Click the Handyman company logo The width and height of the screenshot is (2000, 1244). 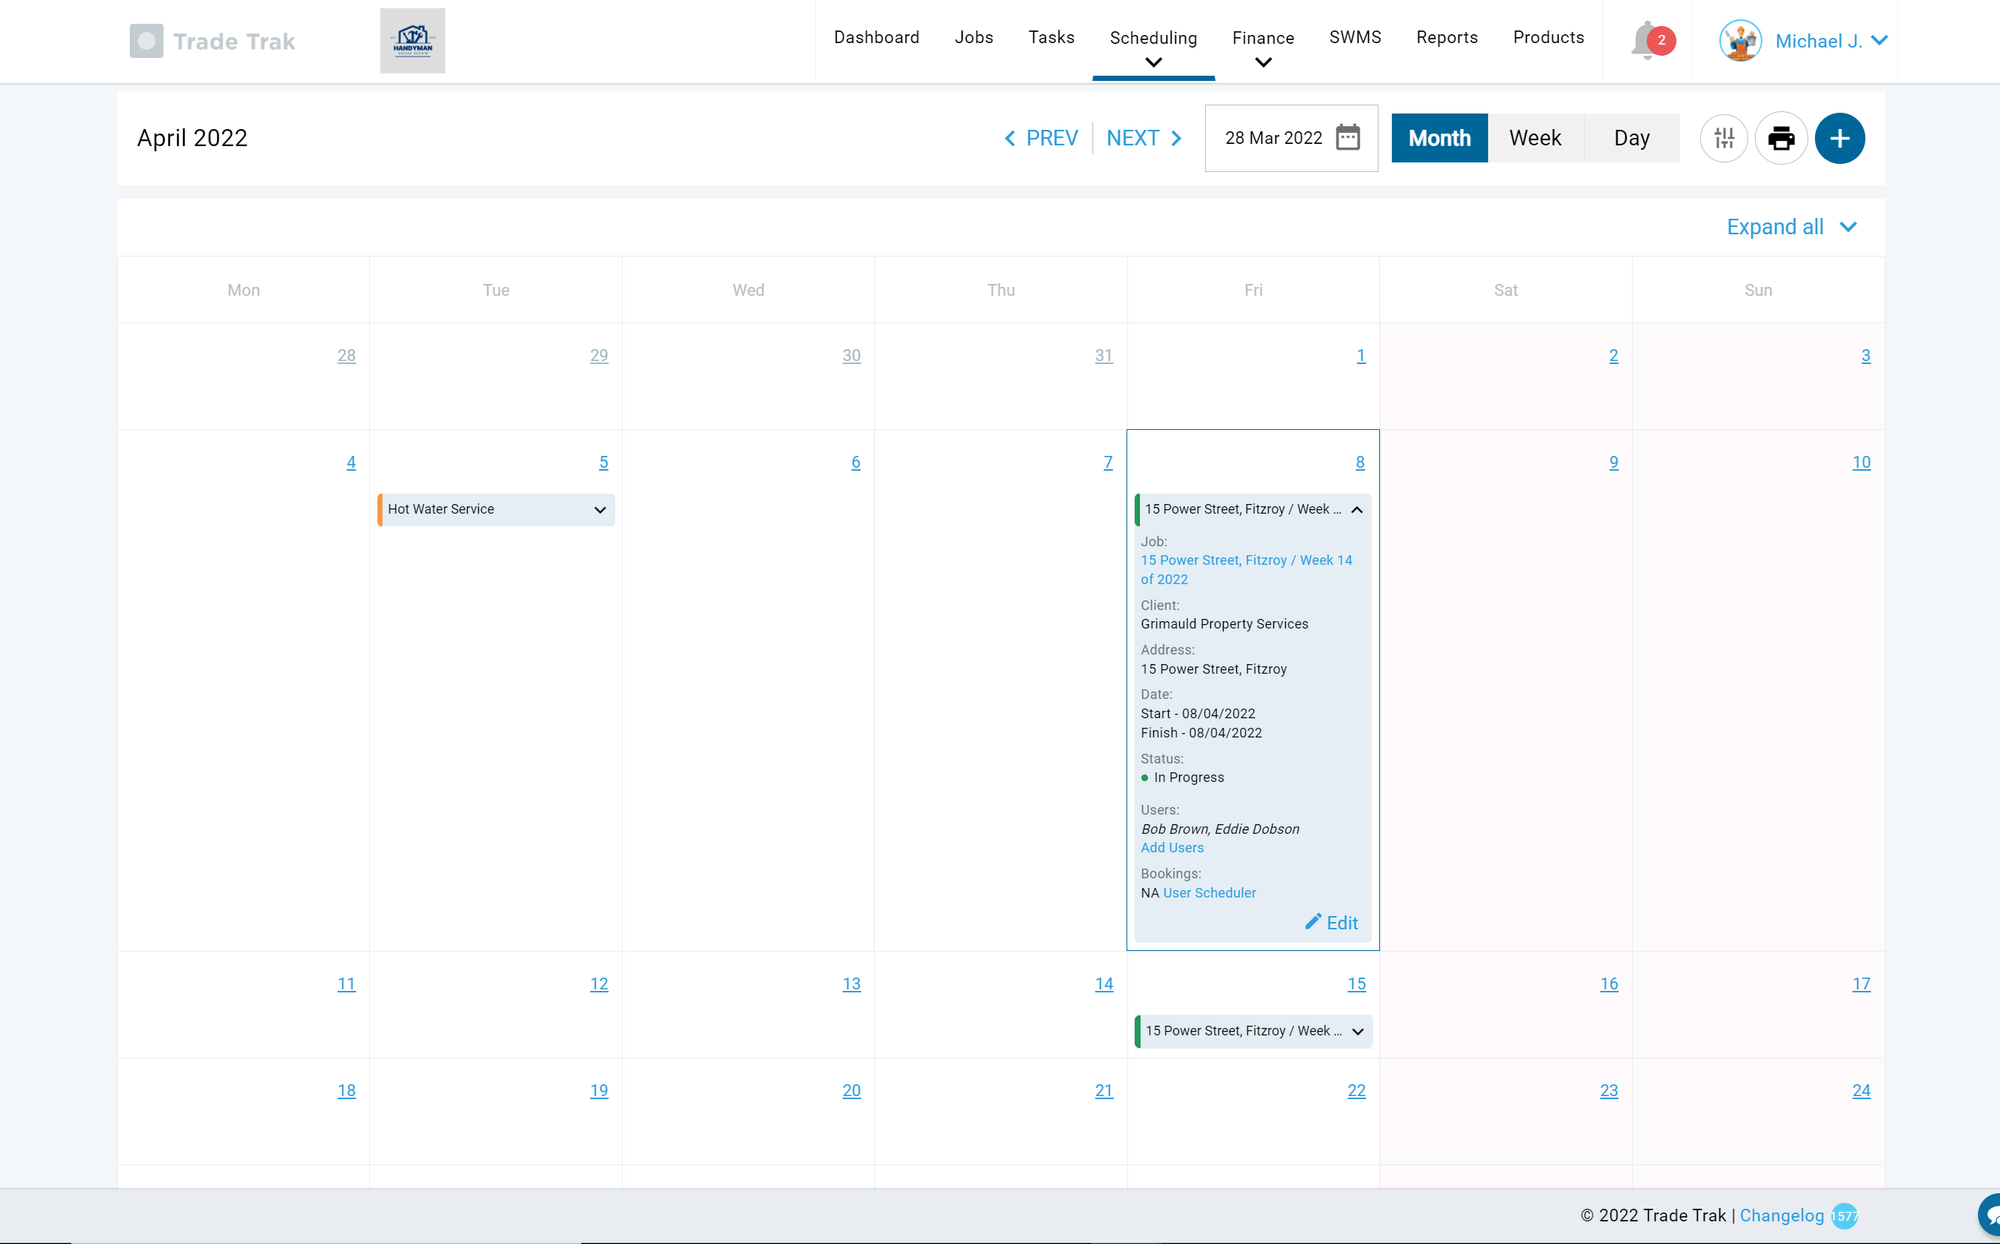tap(412, 41)
